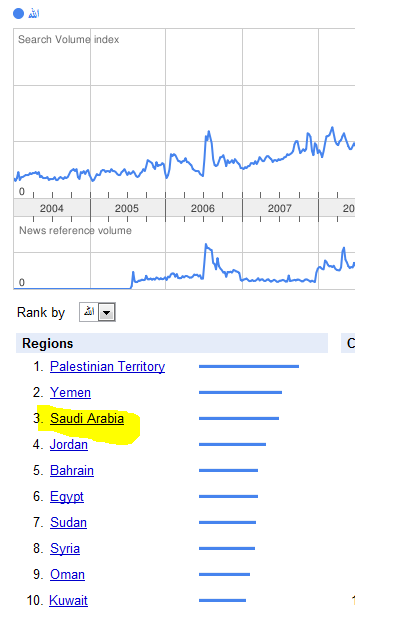
Task: Click the 2006 label on timeline axis
Action: [x=202, y=208]
